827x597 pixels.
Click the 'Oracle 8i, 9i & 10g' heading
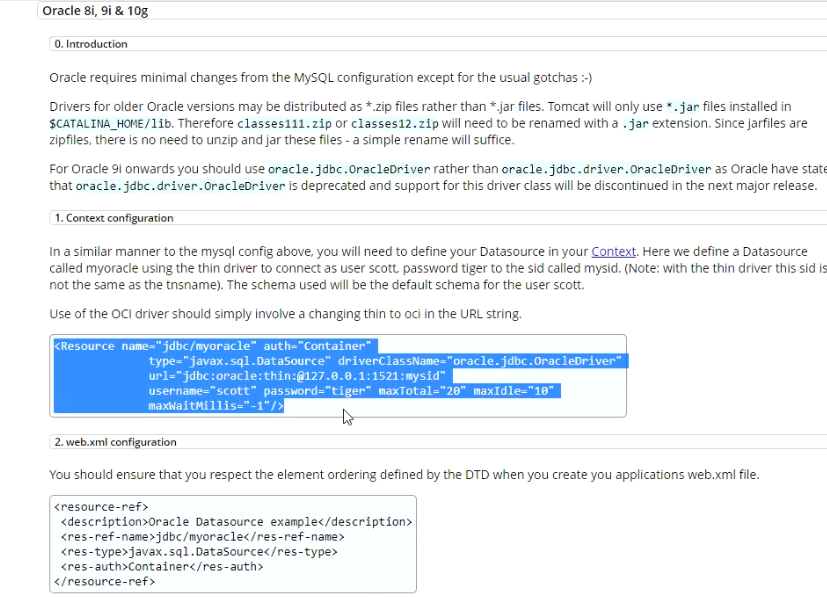coord(95,11)
